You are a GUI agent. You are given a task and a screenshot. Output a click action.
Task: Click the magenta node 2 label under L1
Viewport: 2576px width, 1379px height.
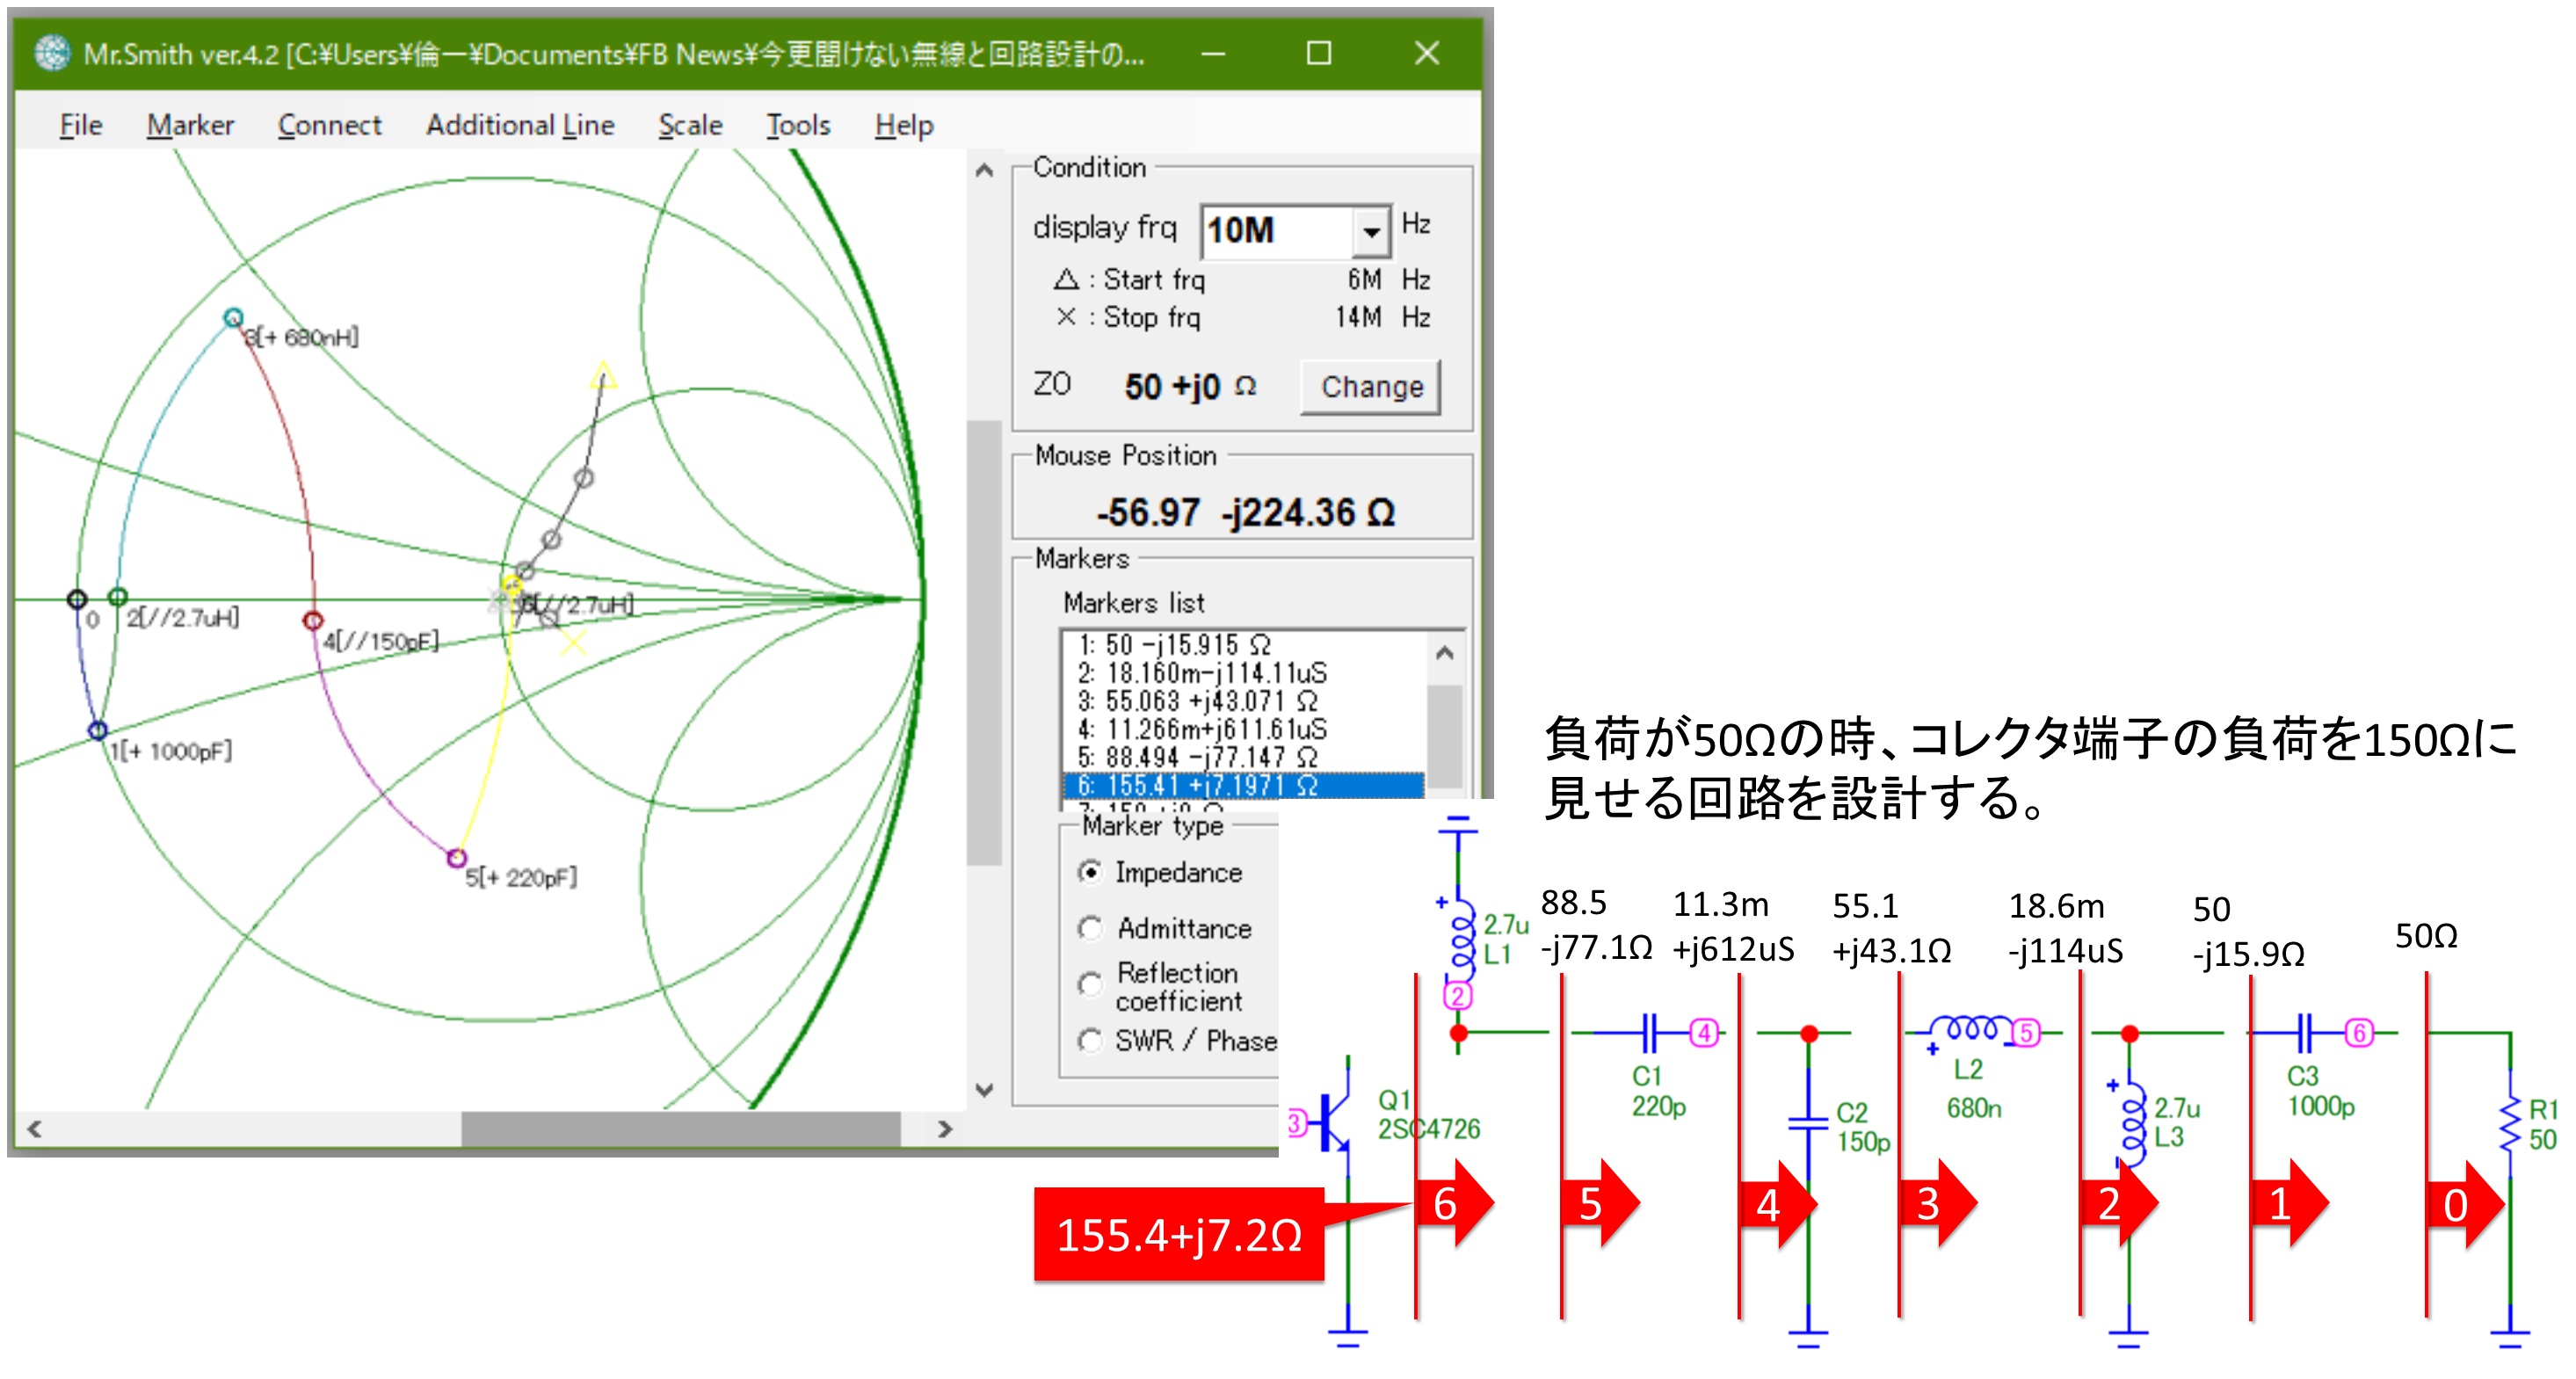pos(1458,996)
